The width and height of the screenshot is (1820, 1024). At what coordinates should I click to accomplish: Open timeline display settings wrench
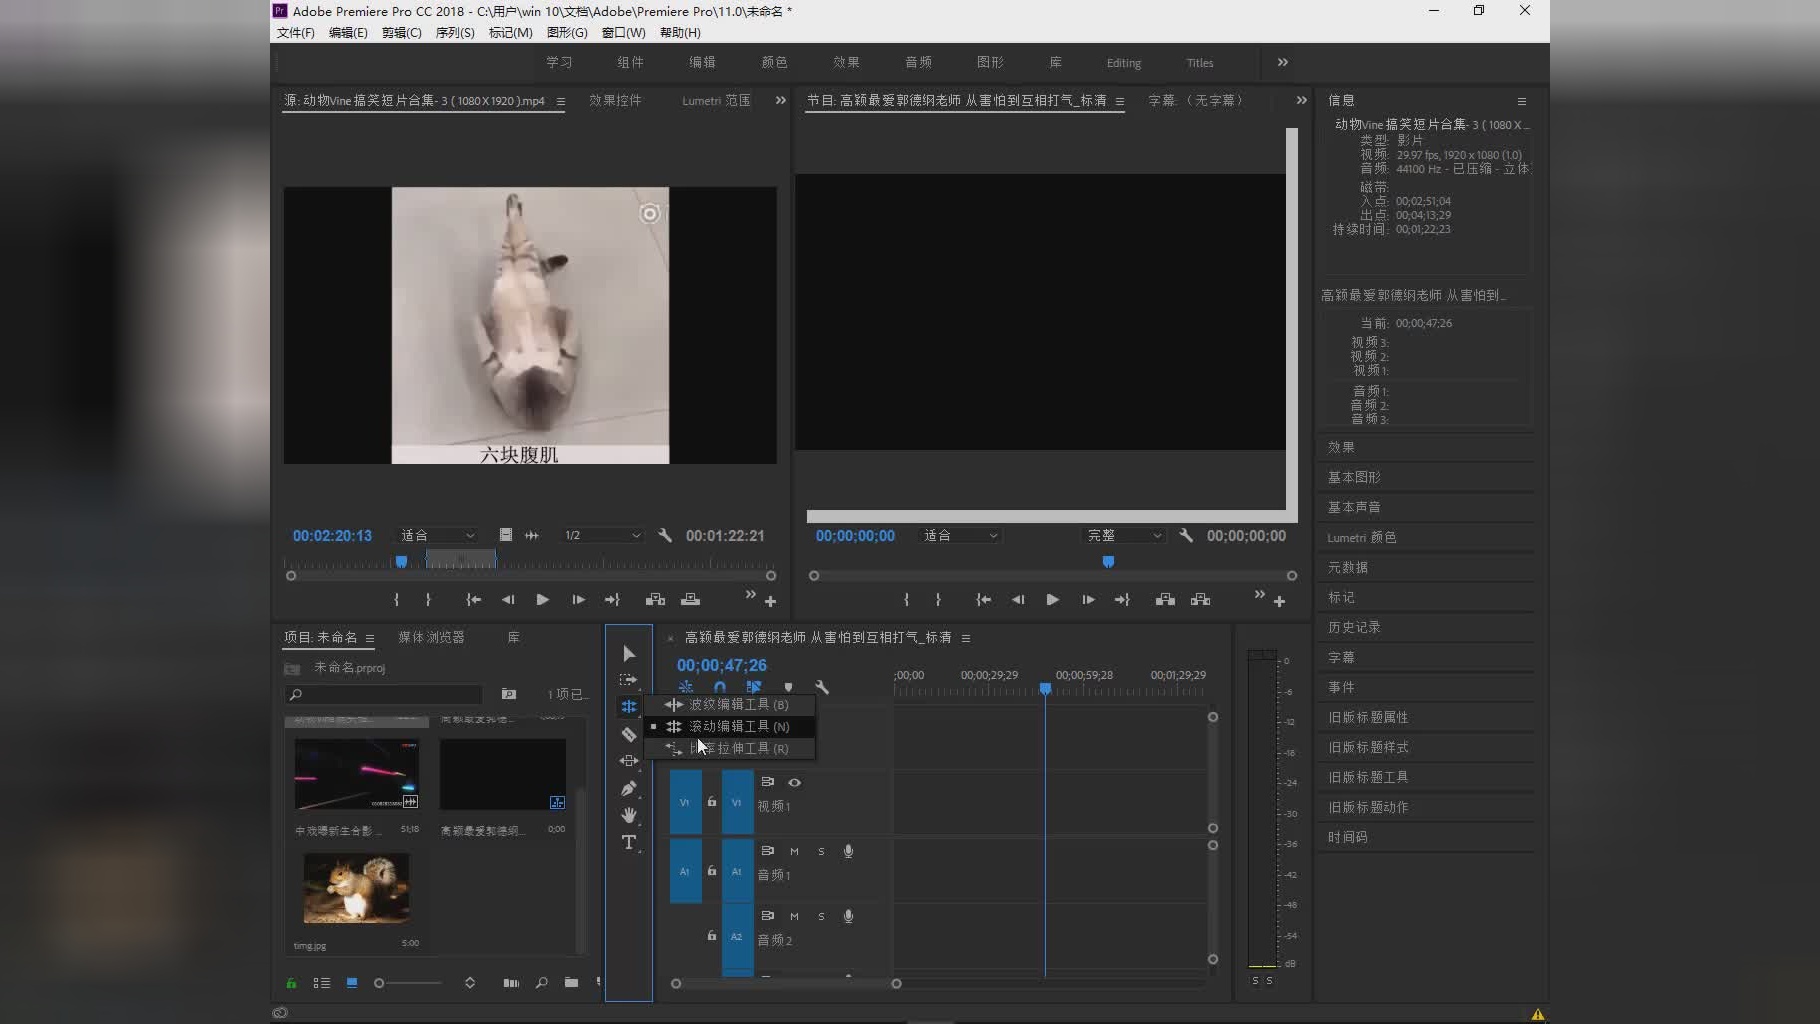coord(822,687)
